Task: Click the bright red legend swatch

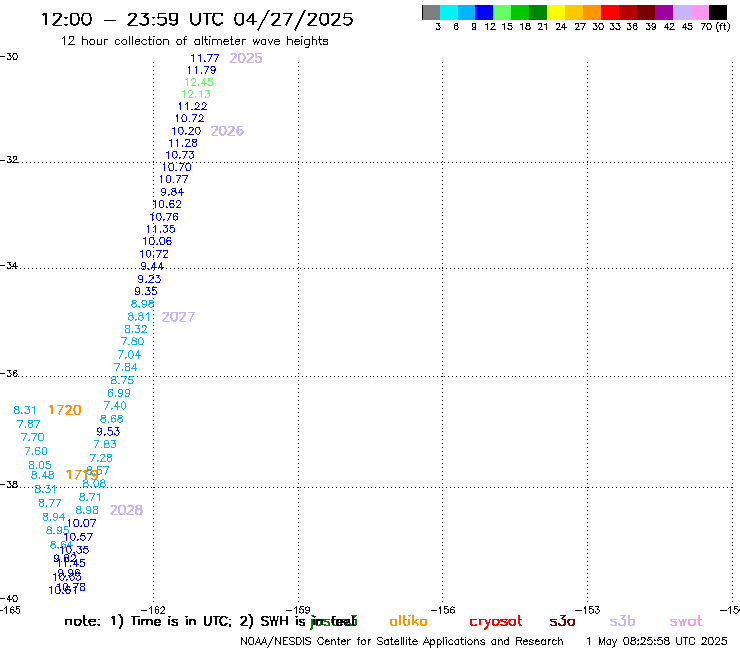Action: coord(610,12)
